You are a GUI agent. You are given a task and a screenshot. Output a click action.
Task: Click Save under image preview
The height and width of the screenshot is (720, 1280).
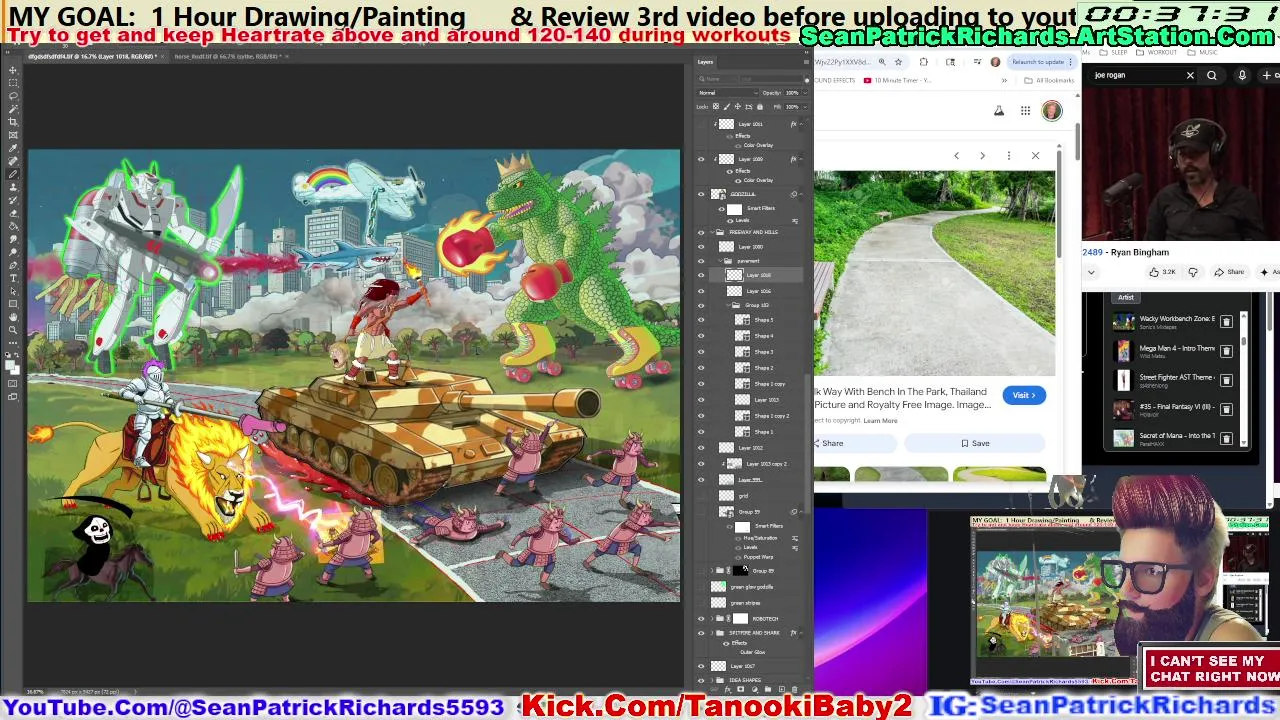[x=975, y=443]
